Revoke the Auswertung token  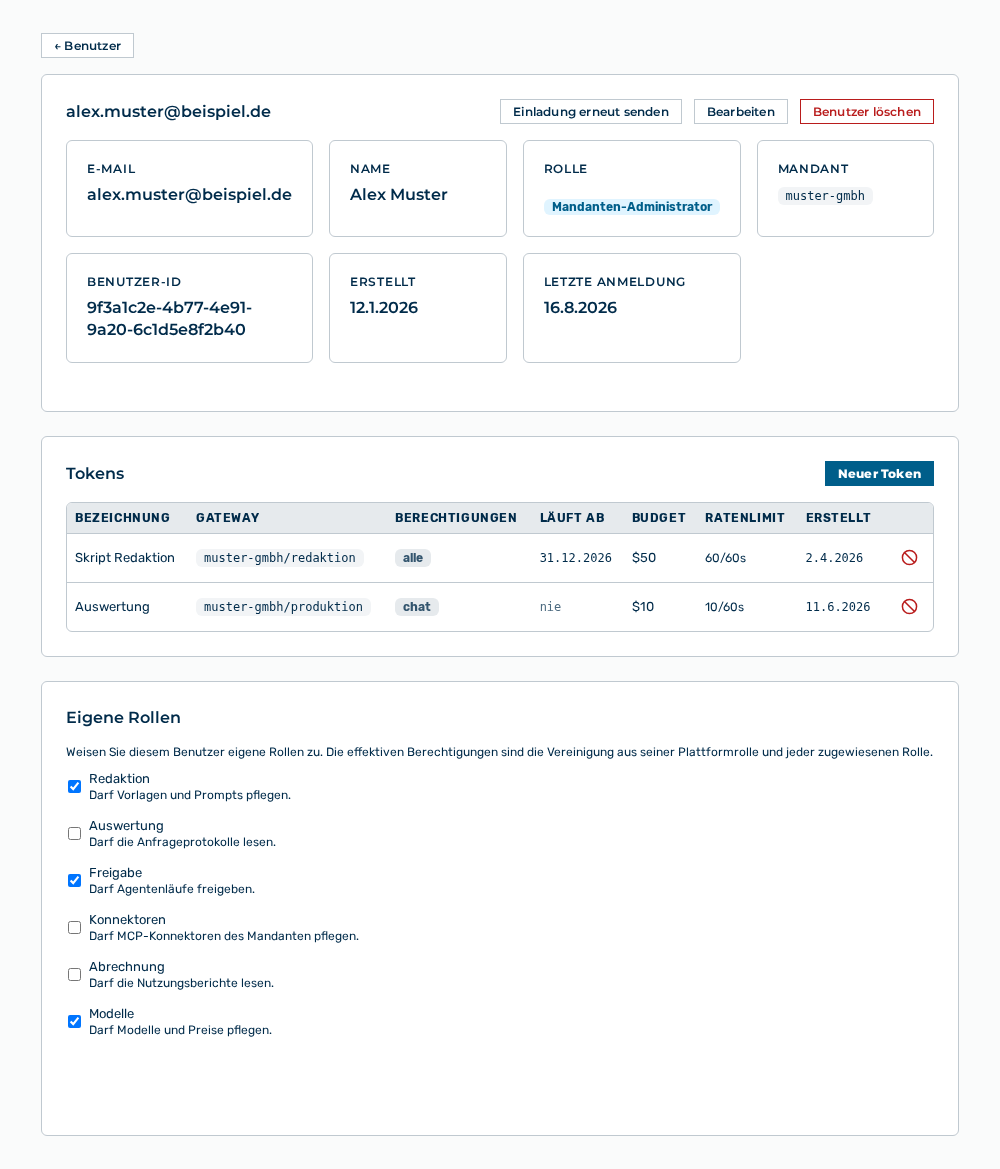[x=909, y=607]
